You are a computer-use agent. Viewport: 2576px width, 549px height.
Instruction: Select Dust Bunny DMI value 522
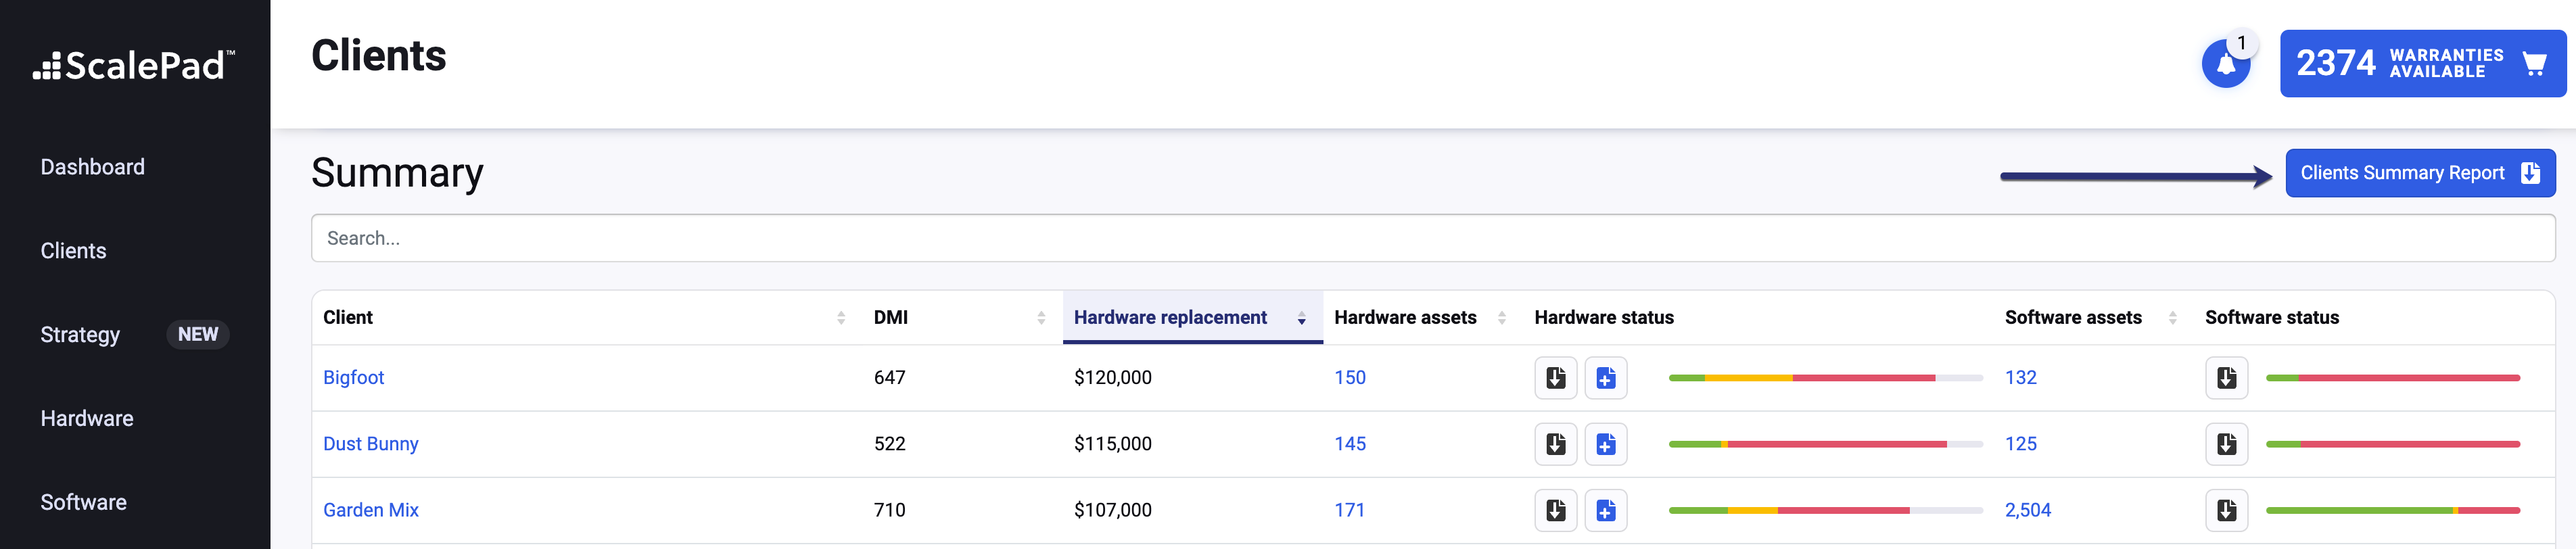click(x=890, y=444)
